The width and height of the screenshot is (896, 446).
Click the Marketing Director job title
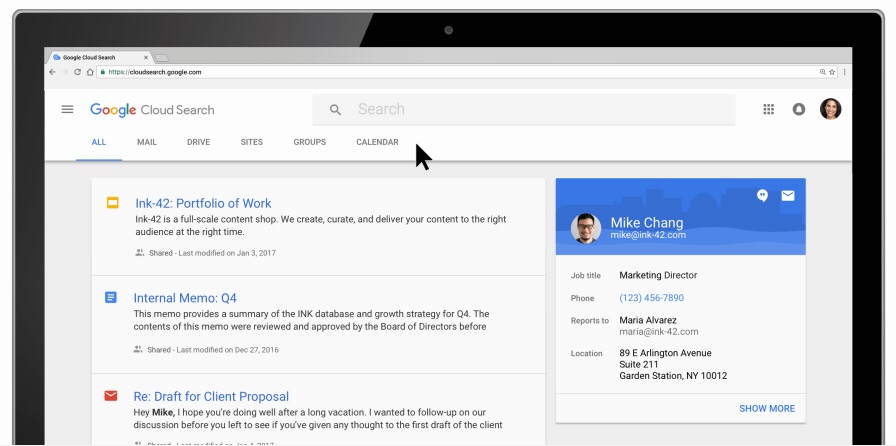coord(658,275)
